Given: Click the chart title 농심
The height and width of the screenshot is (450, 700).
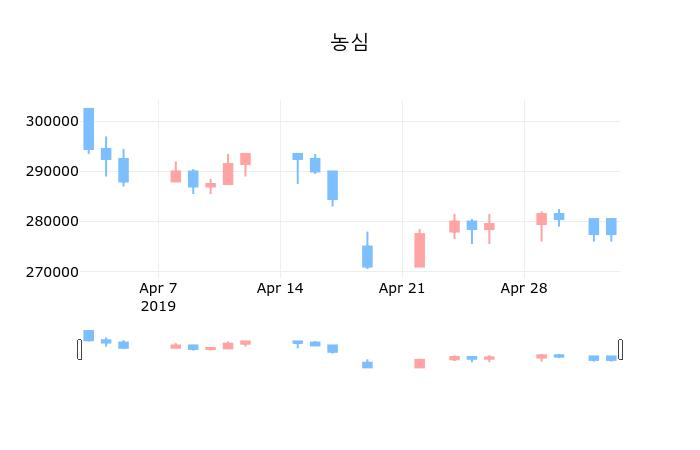Looking at the screenshot, I should pos(350,42).
